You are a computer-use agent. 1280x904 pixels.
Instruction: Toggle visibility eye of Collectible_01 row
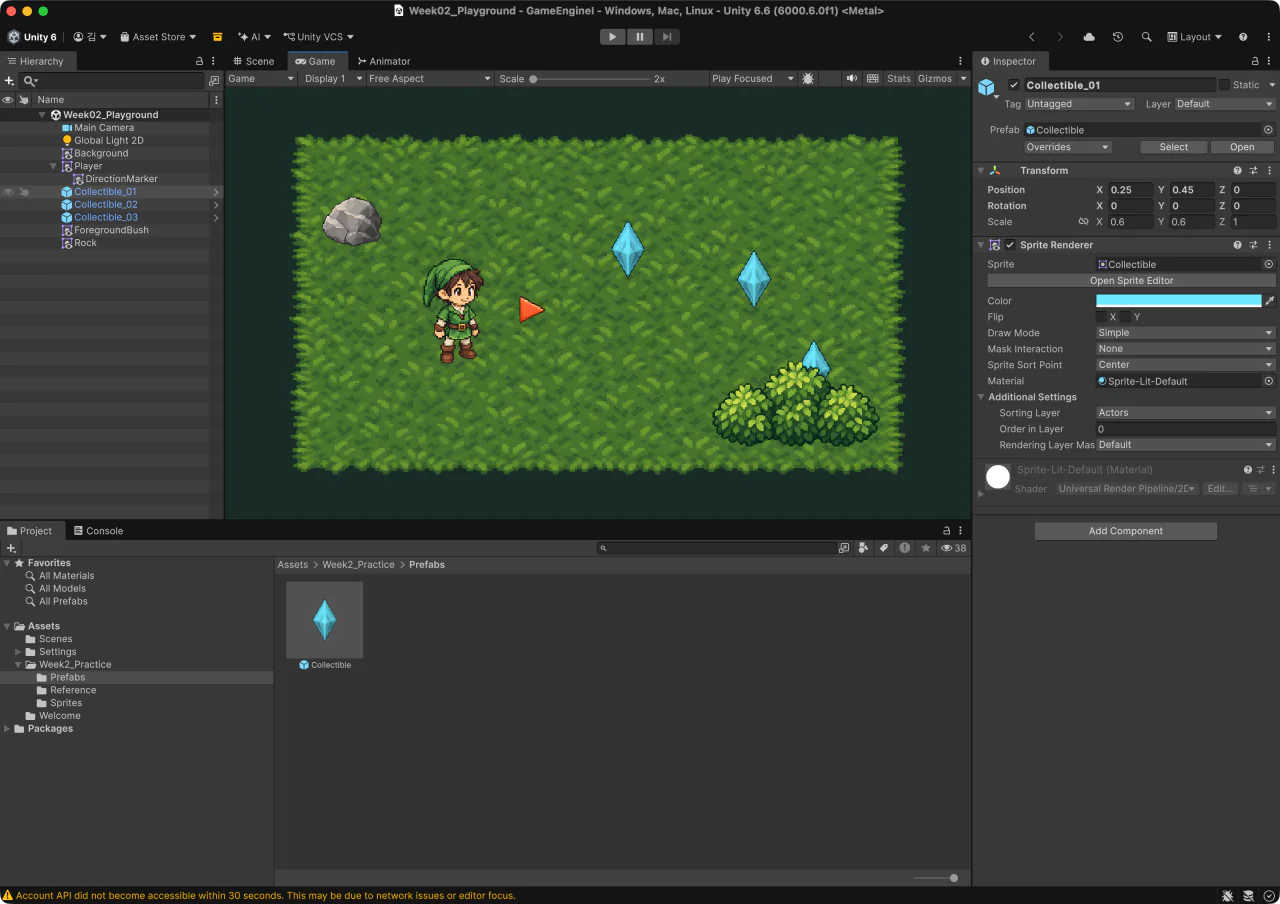tap(8, 192)
